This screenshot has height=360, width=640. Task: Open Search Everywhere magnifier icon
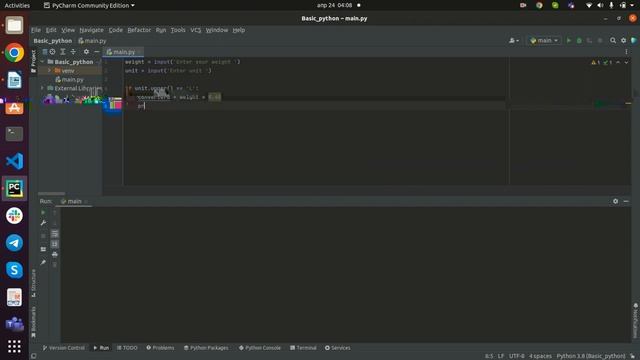click(x=613, y=40)
